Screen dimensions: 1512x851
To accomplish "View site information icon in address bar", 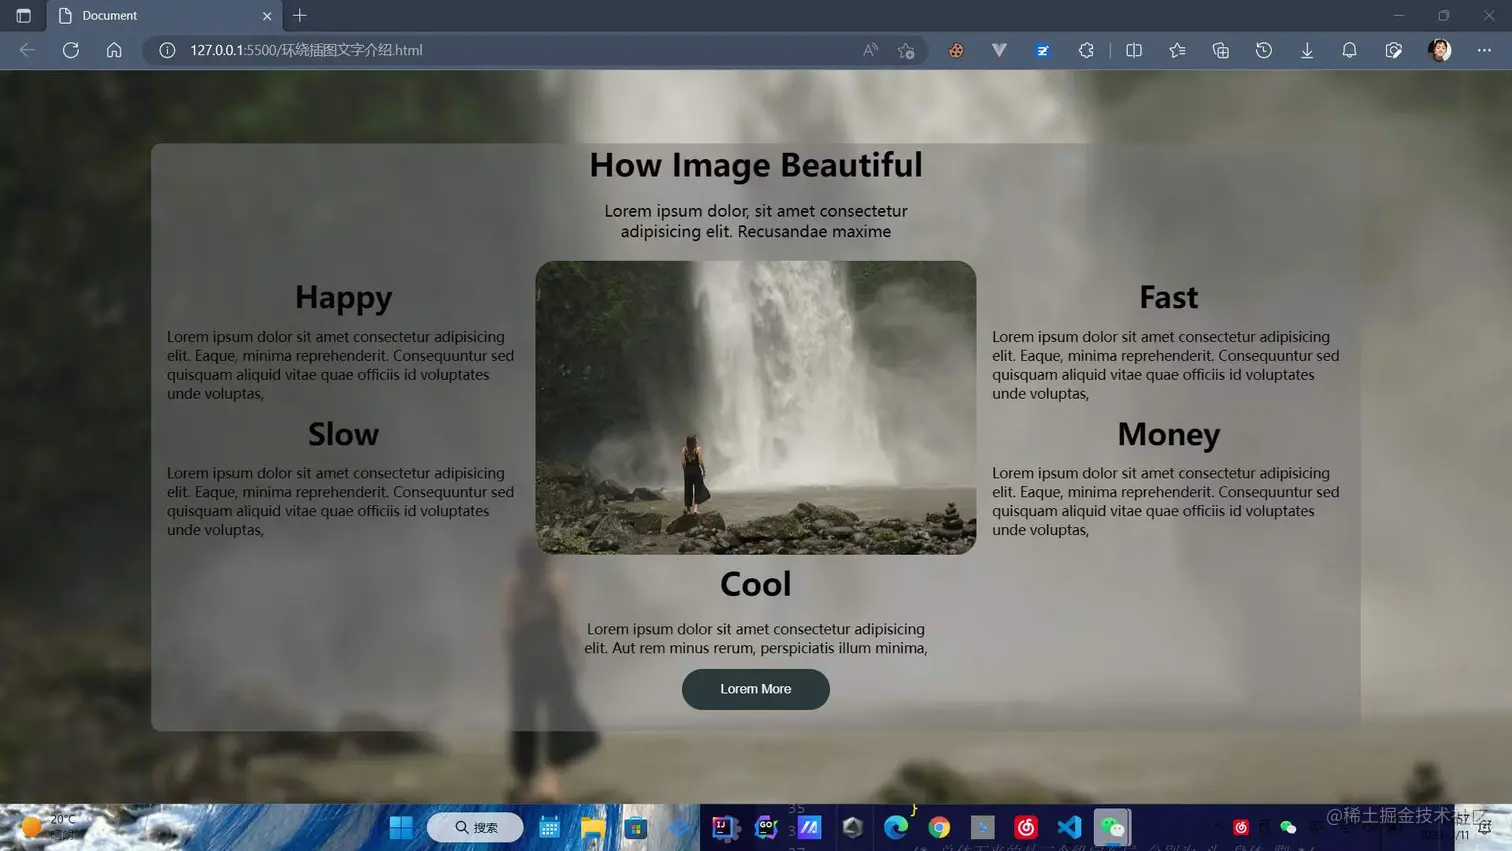I will pos(167,50).
